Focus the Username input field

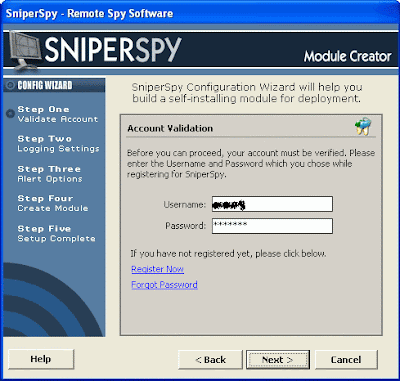272,204
